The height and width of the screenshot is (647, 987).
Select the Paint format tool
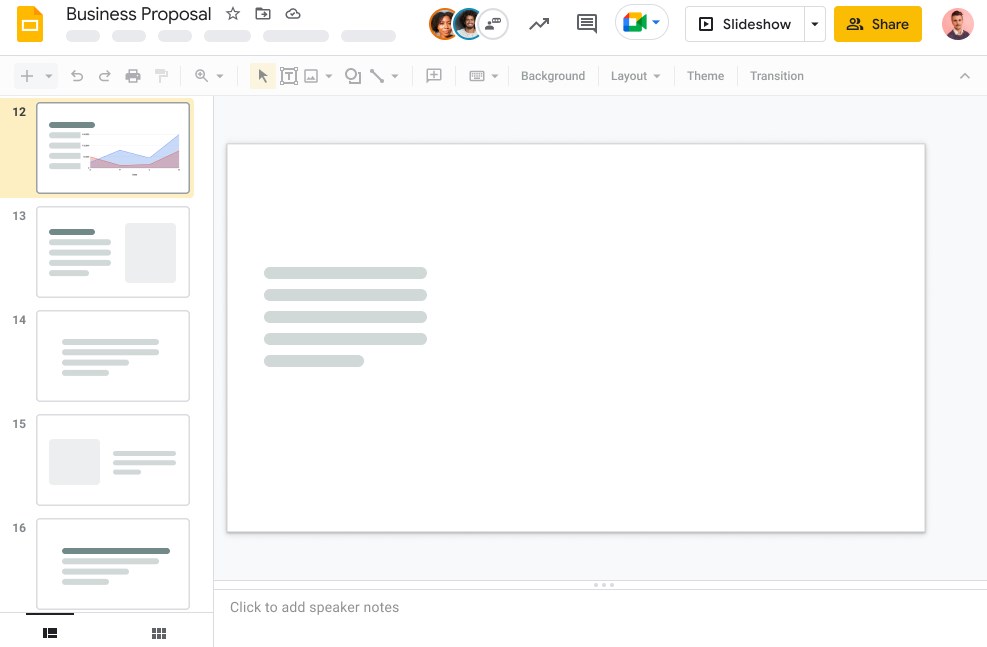pos(161,76)
